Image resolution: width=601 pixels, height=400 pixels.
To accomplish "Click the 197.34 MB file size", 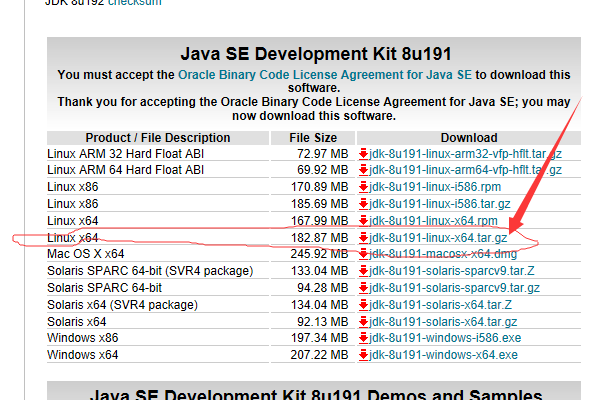I will [x=320, y=338].
